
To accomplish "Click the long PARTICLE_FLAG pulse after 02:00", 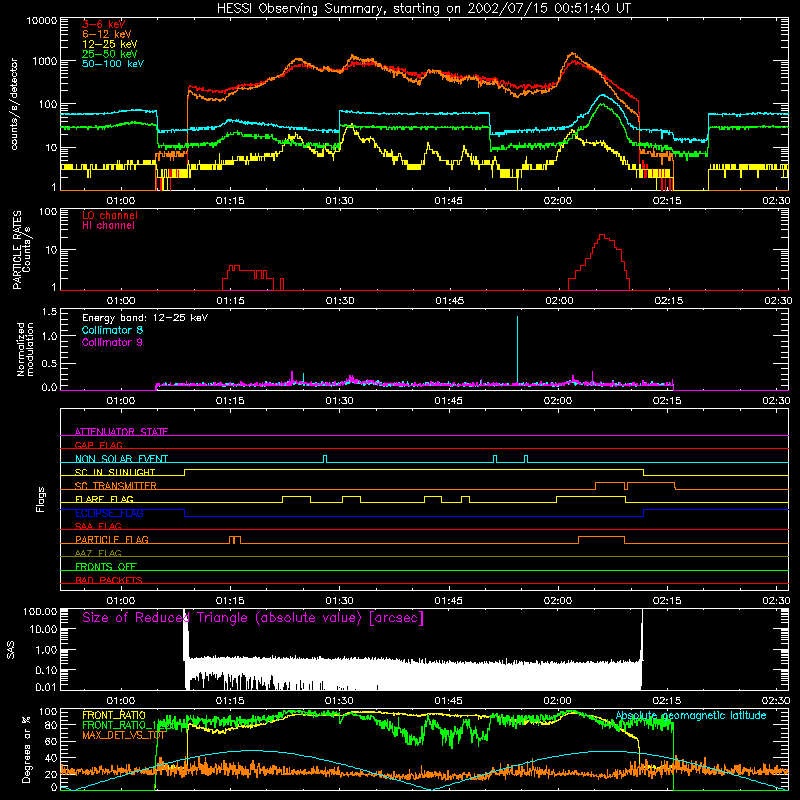I will (x=602, y=539).
